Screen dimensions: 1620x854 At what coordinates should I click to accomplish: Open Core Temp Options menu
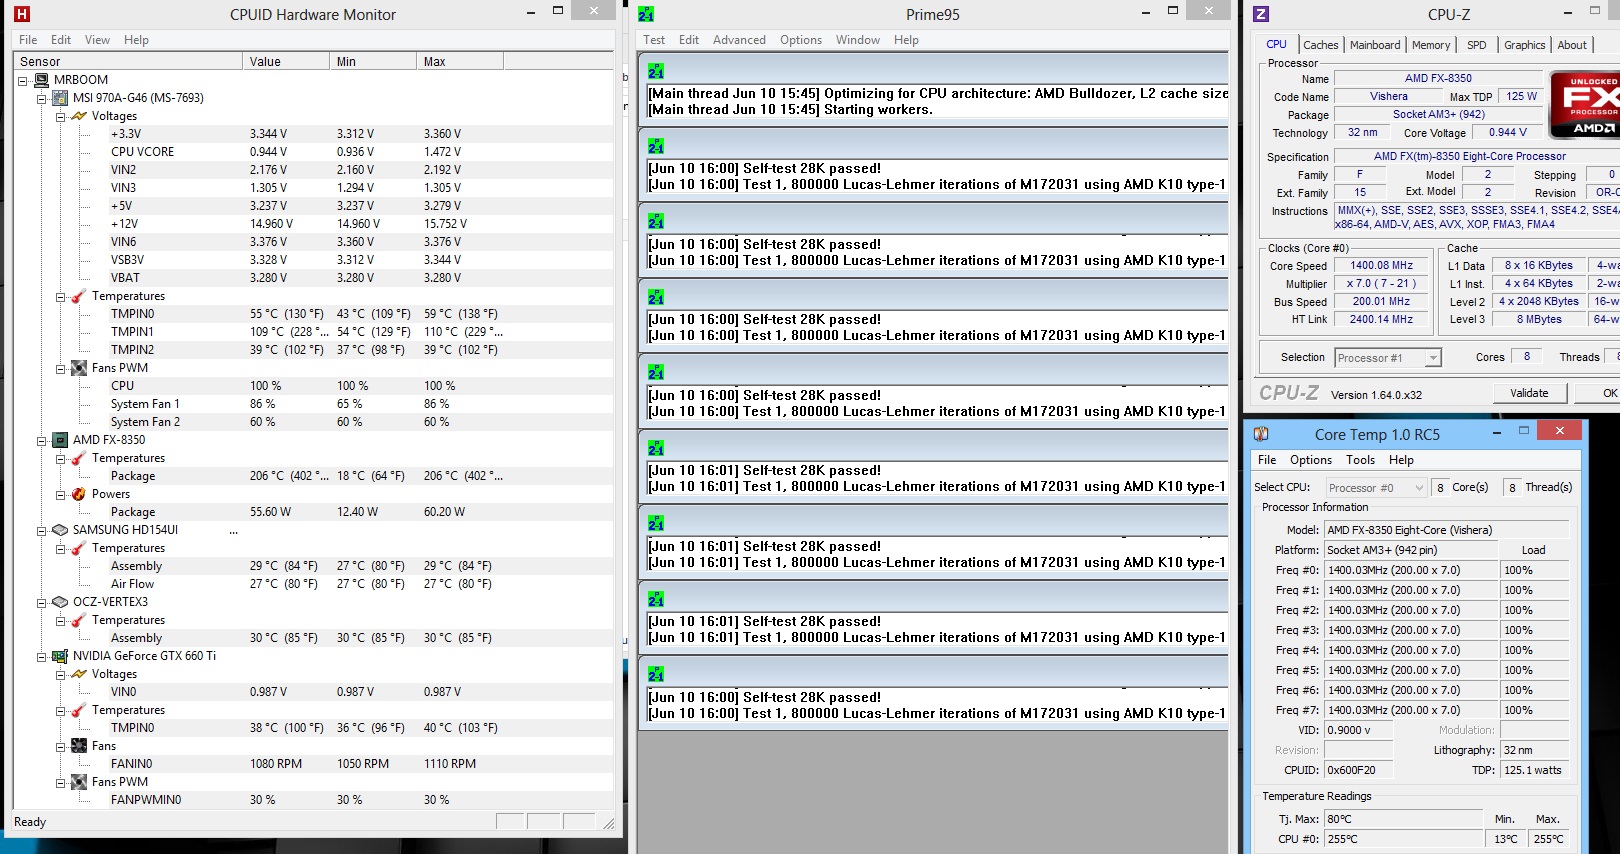coord(1311,460)
